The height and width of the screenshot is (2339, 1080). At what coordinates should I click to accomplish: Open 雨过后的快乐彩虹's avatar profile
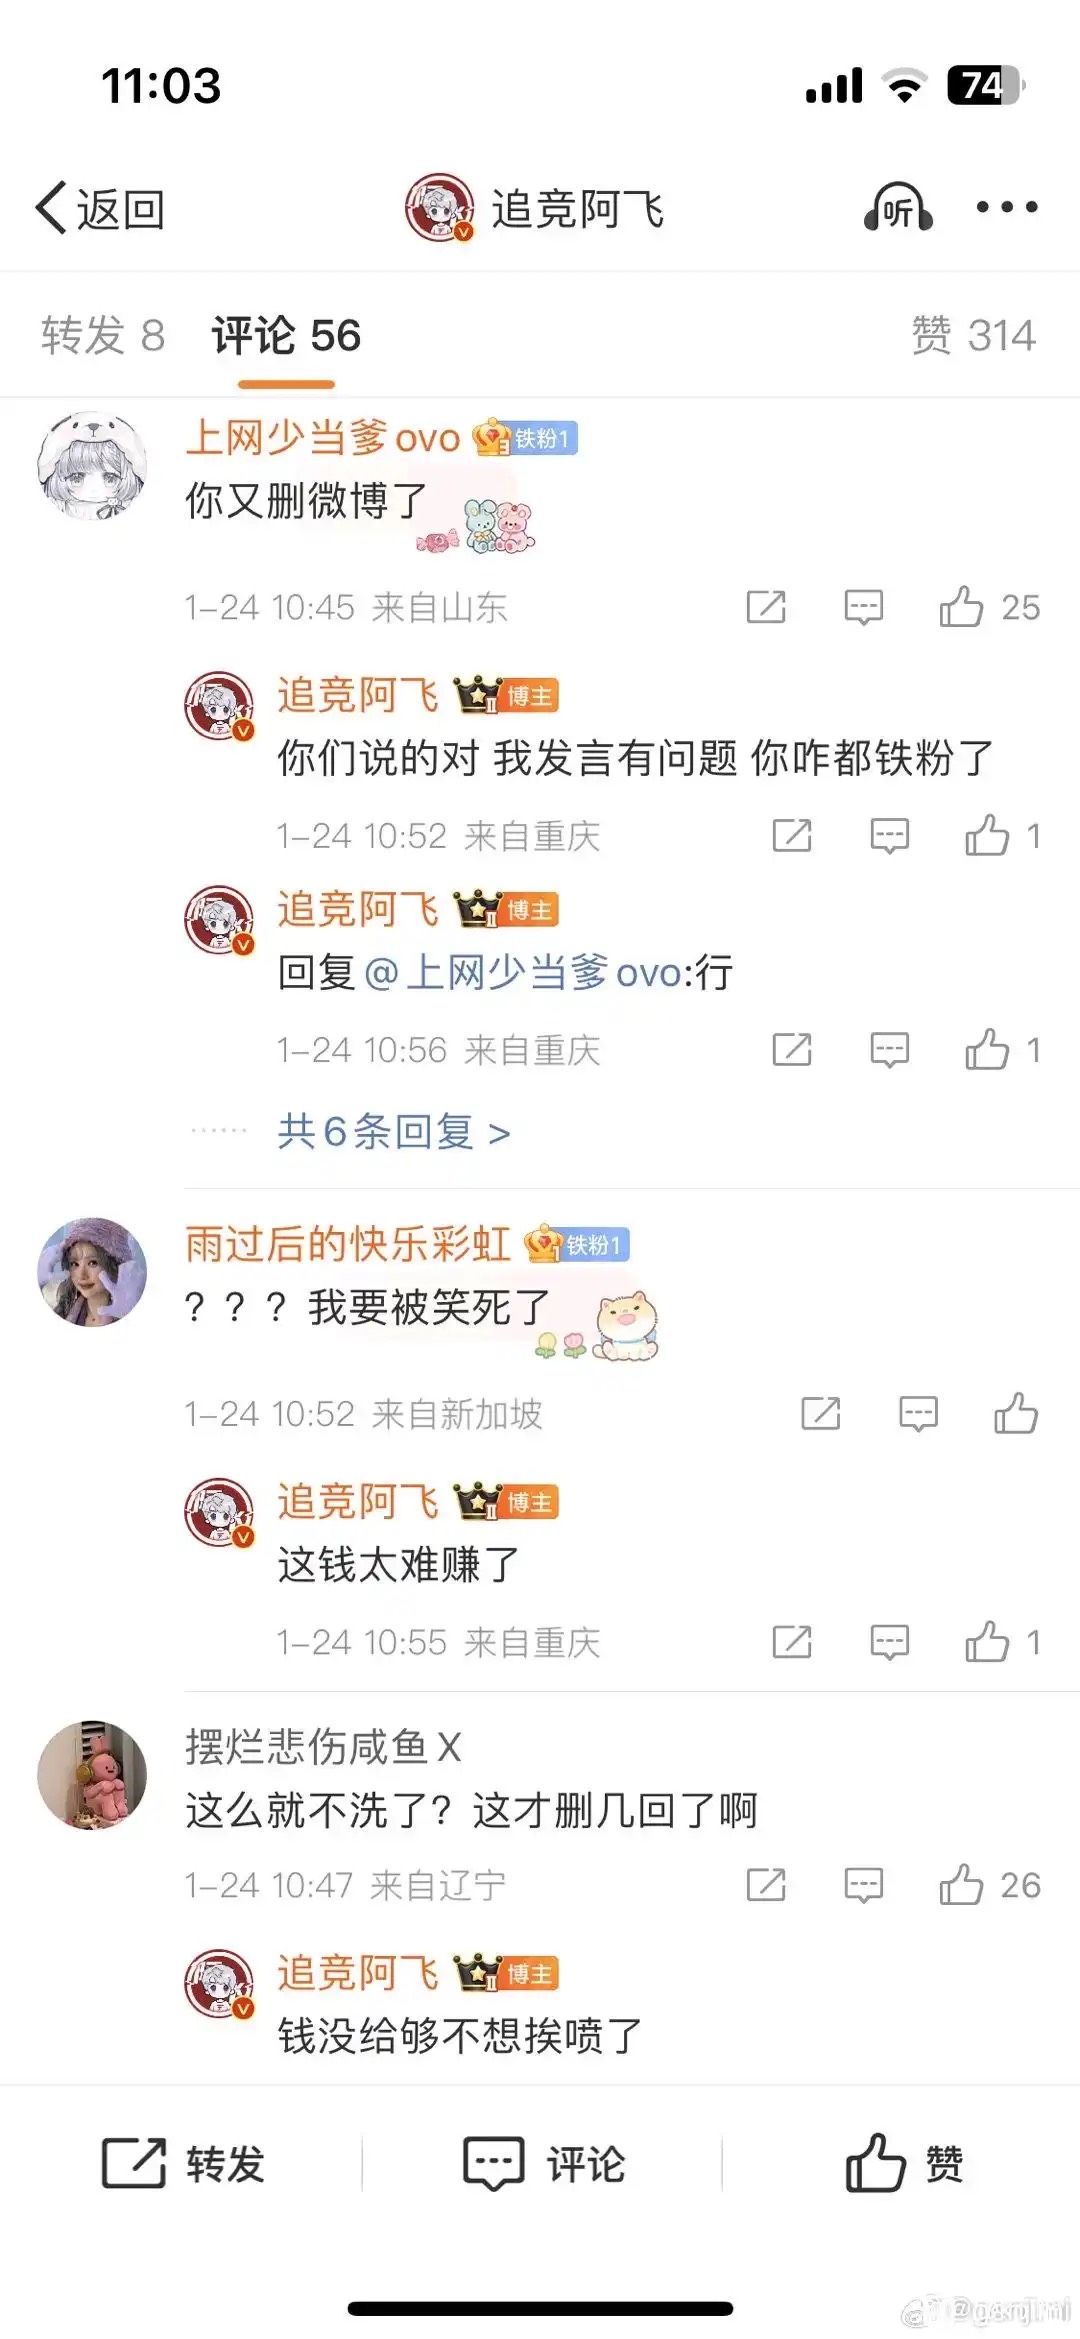pyautogui.click(x=92, y=1272)
